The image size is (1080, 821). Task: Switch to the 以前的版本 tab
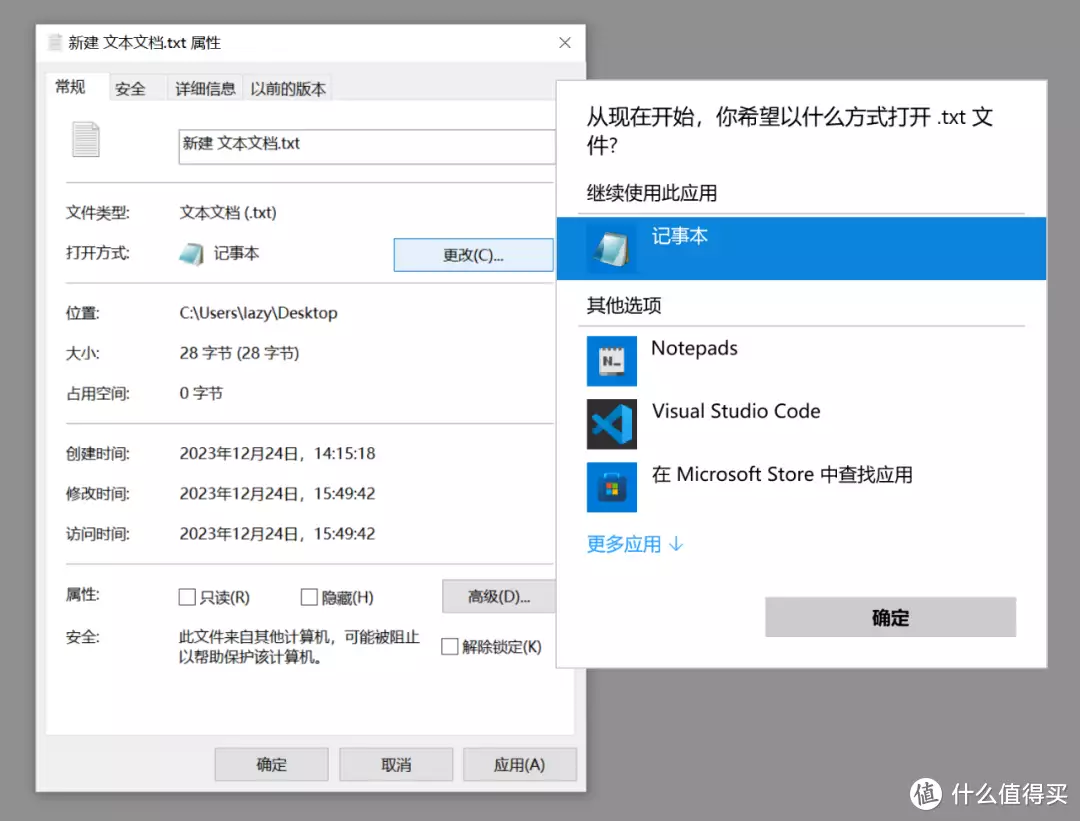tap(288, 88)
